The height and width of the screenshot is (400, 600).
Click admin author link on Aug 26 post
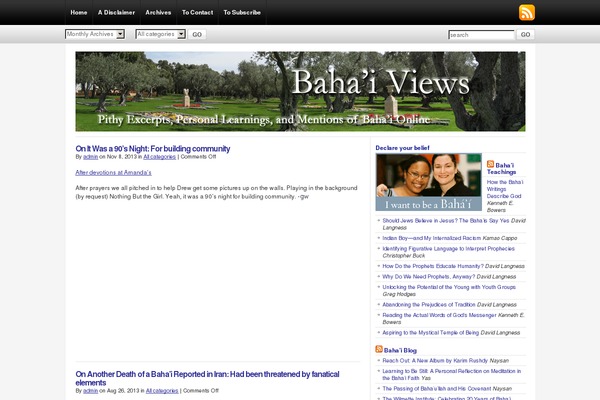[x=90, y=391]
